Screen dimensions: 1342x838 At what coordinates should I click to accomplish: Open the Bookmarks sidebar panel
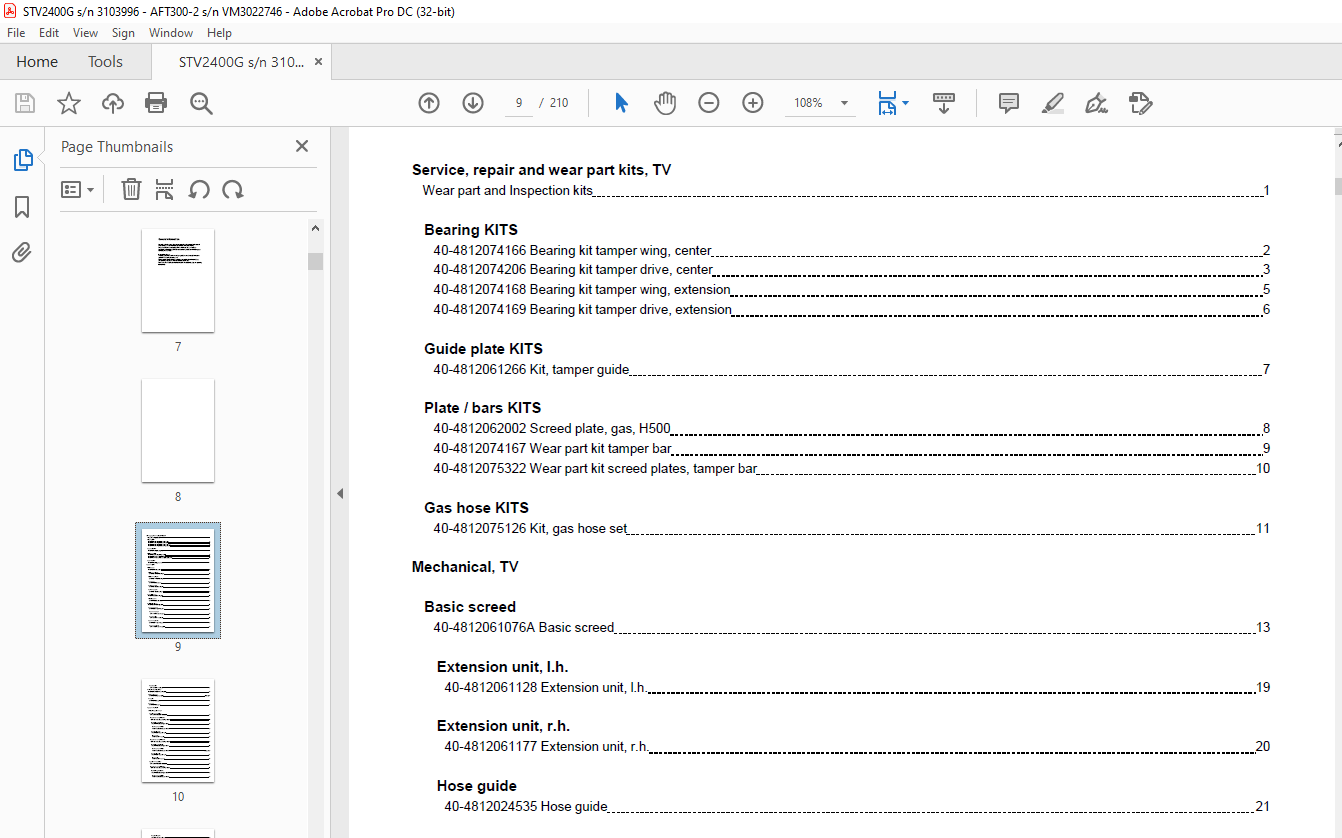click(22, 207)
